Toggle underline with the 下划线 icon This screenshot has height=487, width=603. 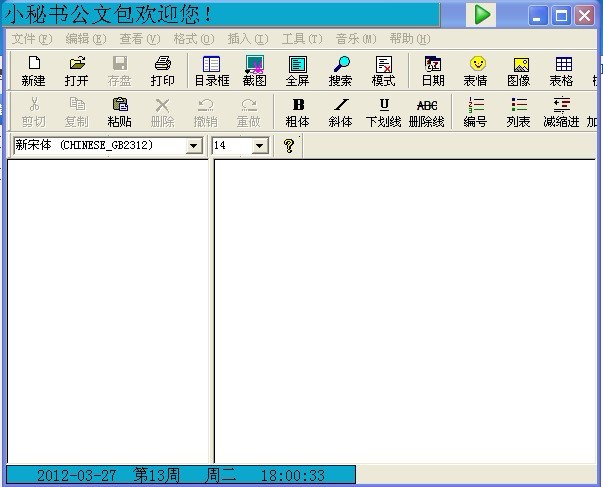pyautogui.click(x=384, y=112)
